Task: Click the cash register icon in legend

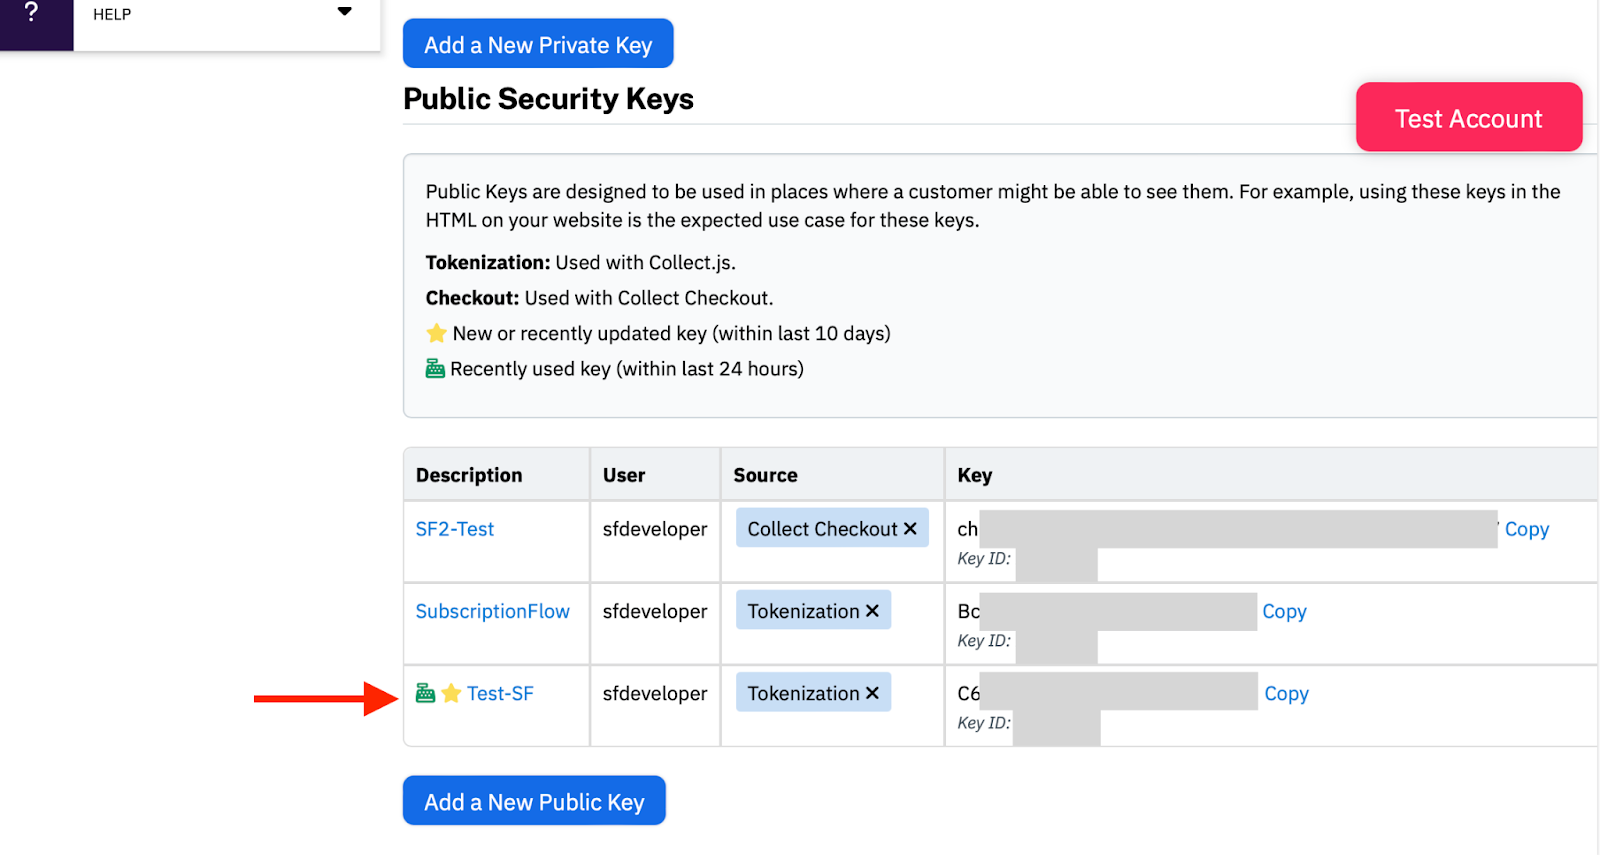Action: [x=435, y=369]
